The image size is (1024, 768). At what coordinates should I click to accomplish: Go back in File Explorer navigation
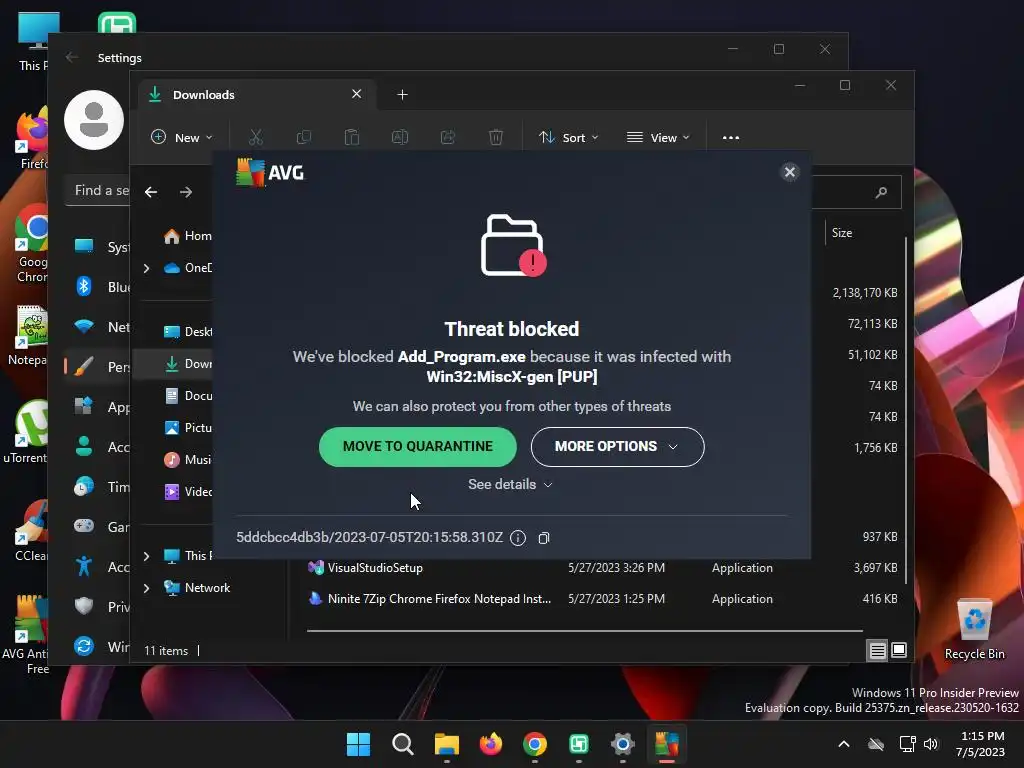tap(151, 192)
